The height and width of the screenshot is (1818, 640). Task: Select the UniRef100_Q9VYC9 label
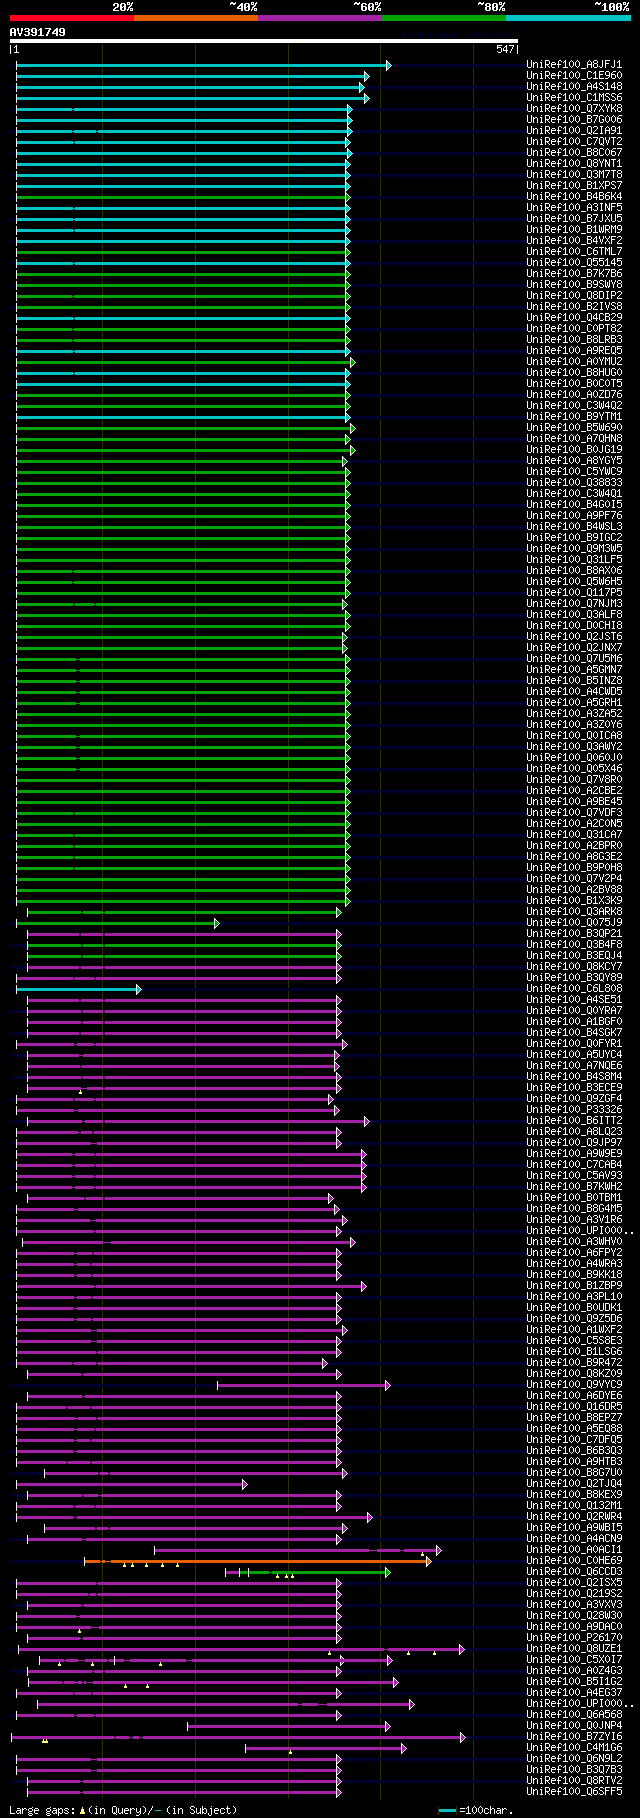click(574, 1384)
